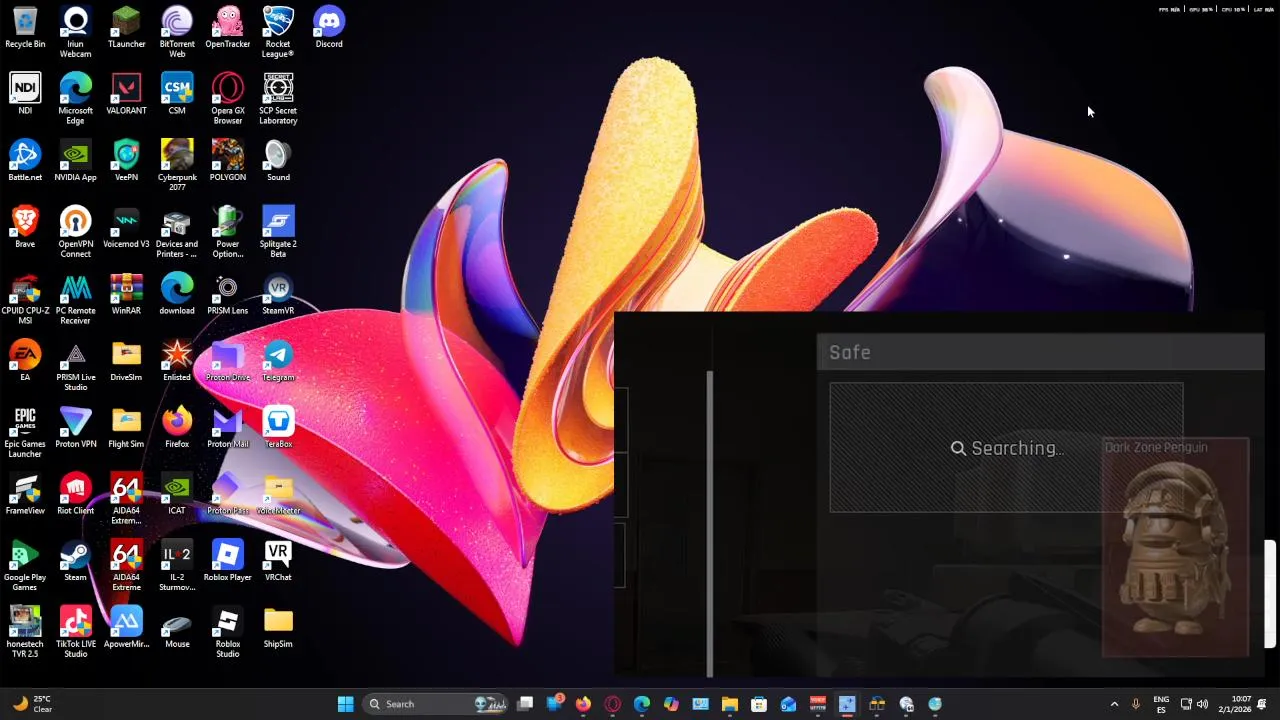
Task: Open the Flight Sim folder icon
Action: coord(126,428)
